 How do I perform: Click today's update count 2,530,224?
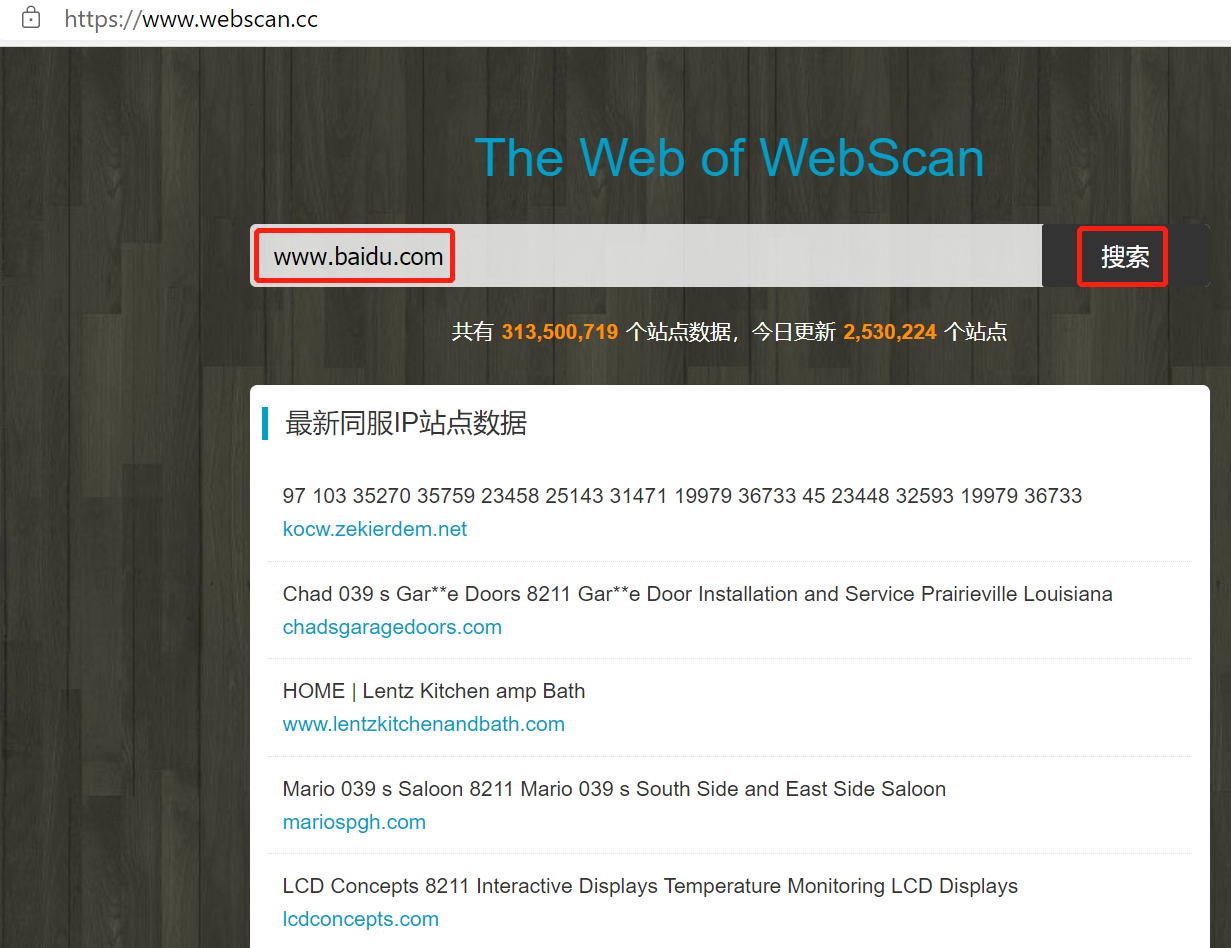pyautogui.click(x=890, y=332)
